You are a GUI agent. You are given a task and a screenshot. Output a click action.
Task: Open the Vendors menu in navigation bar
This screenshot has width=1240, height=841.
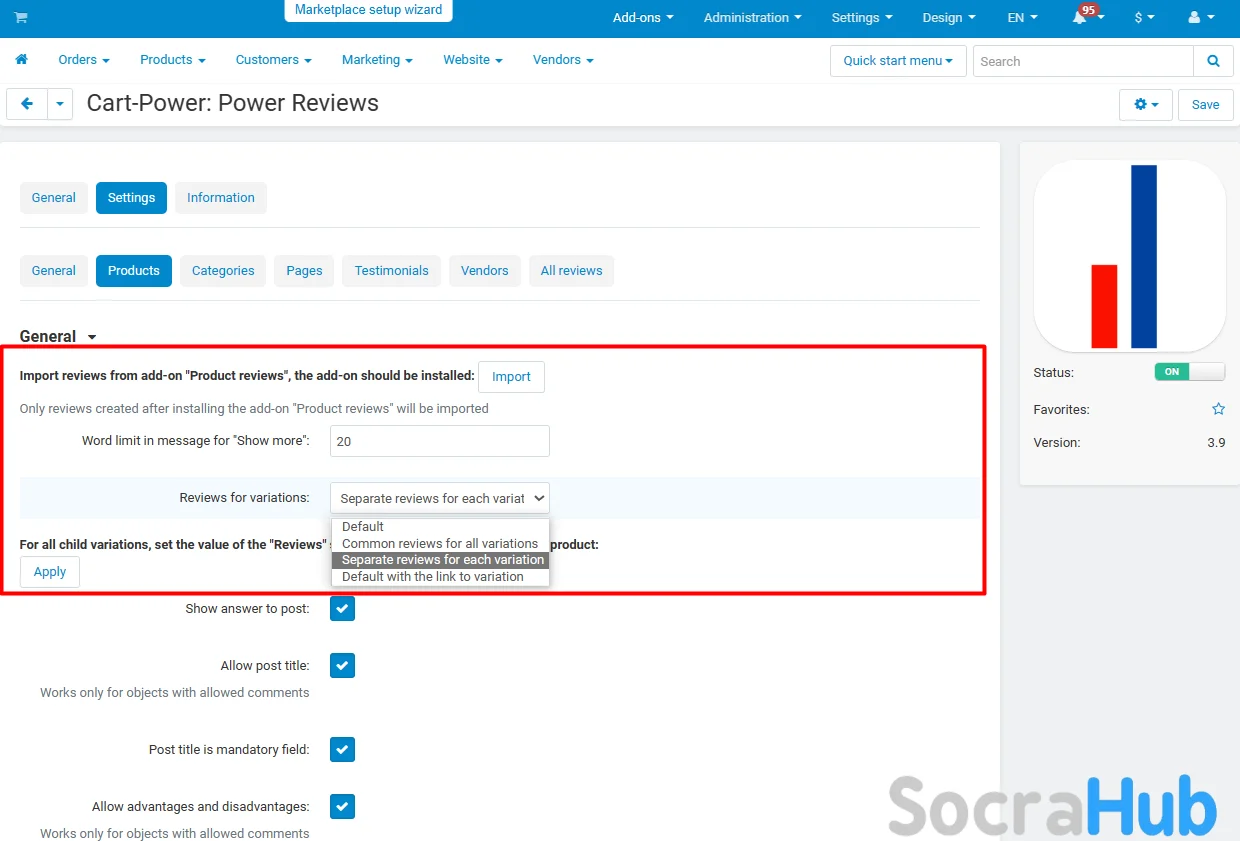pos(563,60)
